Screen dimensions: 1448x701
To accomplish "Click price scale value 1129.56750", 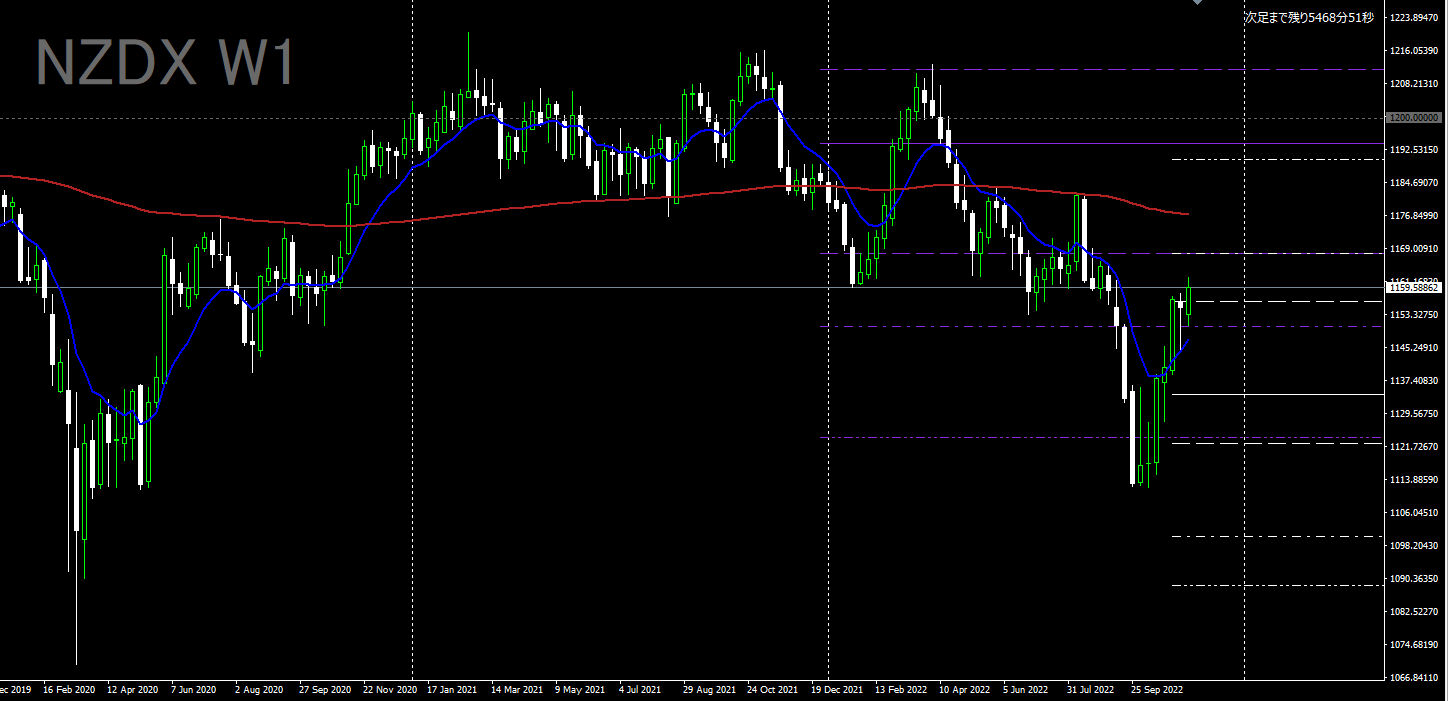I will 1414,414.
